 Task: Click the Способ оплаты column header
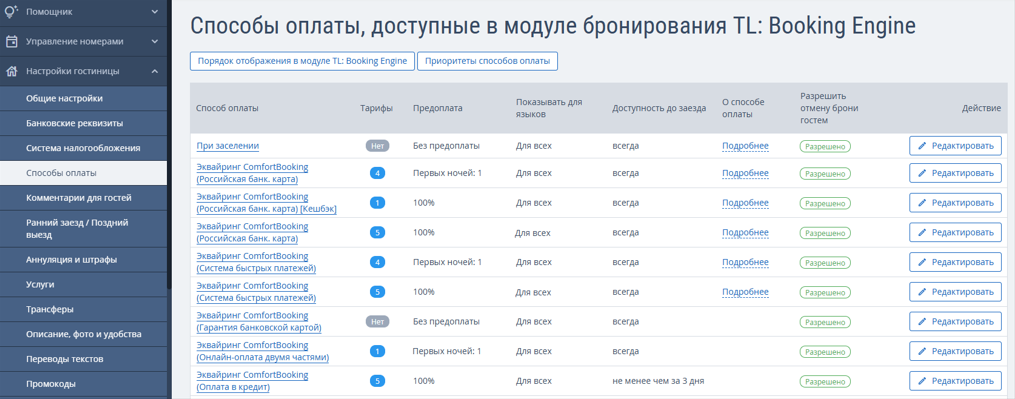tap(227, 108)
